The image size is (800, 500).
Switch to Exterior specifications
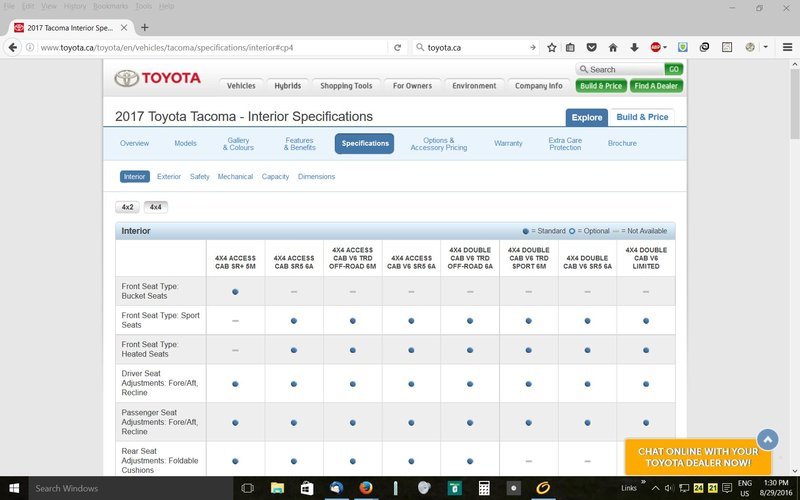[x=169, y=177]
